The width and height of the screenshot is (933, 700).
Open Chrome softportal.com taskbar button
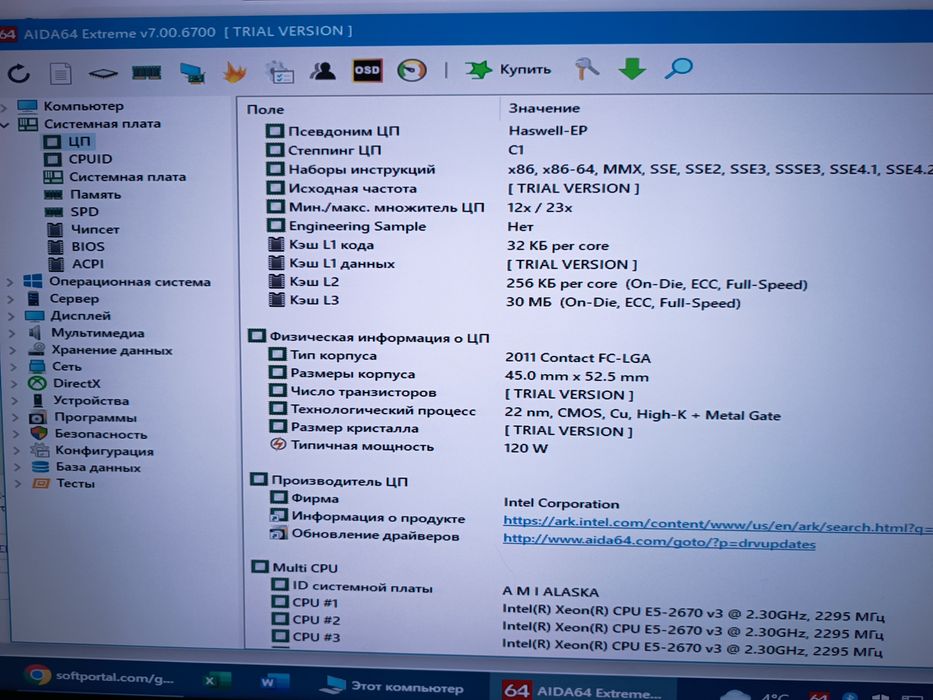[x=100, y=677]
